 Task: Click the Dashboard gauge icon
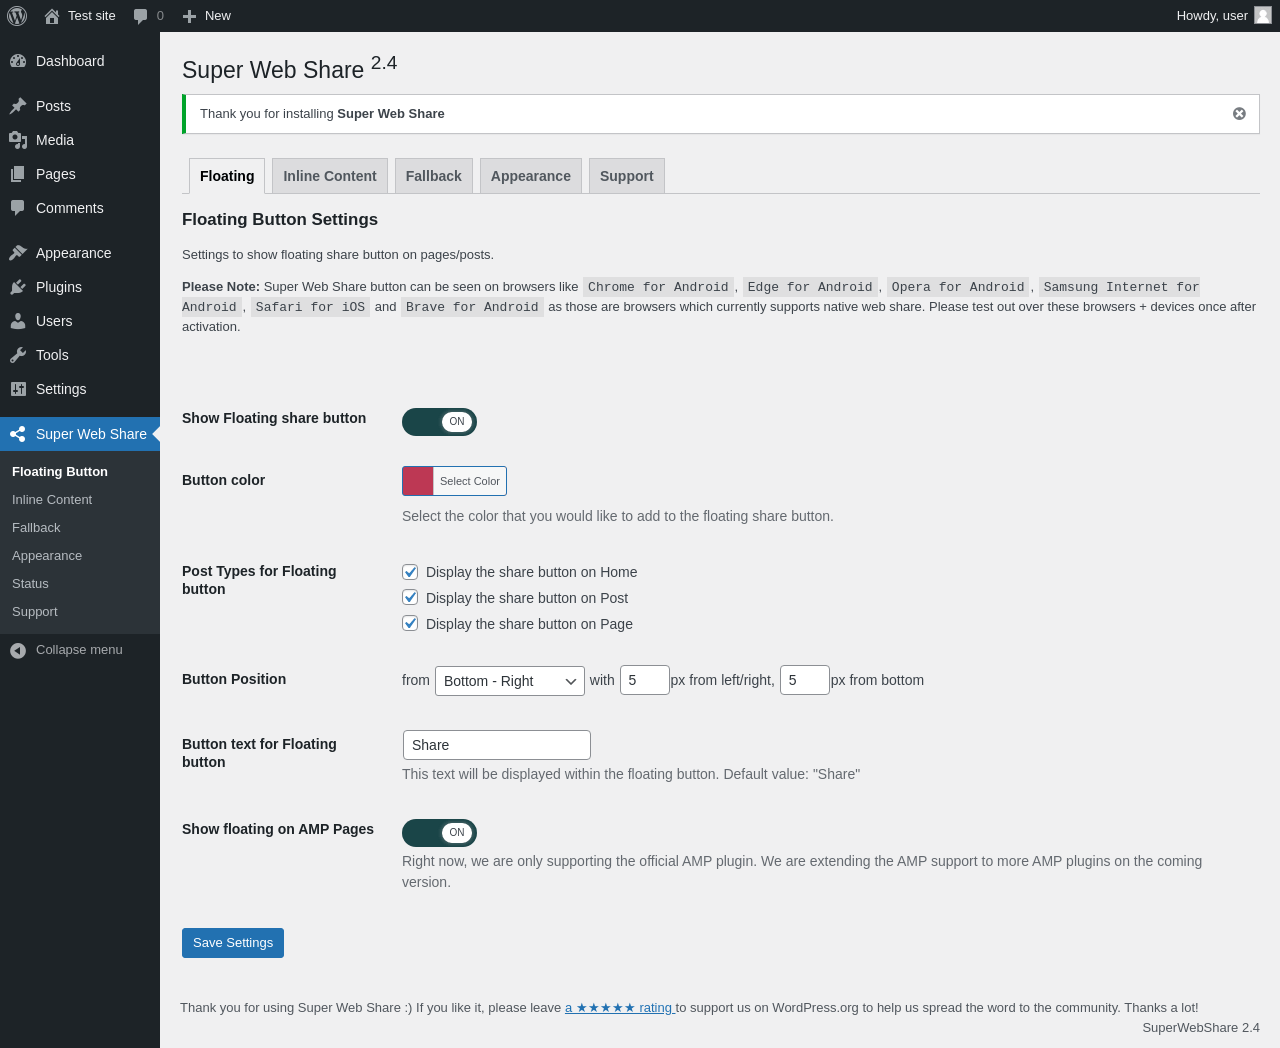coord(18,61)
